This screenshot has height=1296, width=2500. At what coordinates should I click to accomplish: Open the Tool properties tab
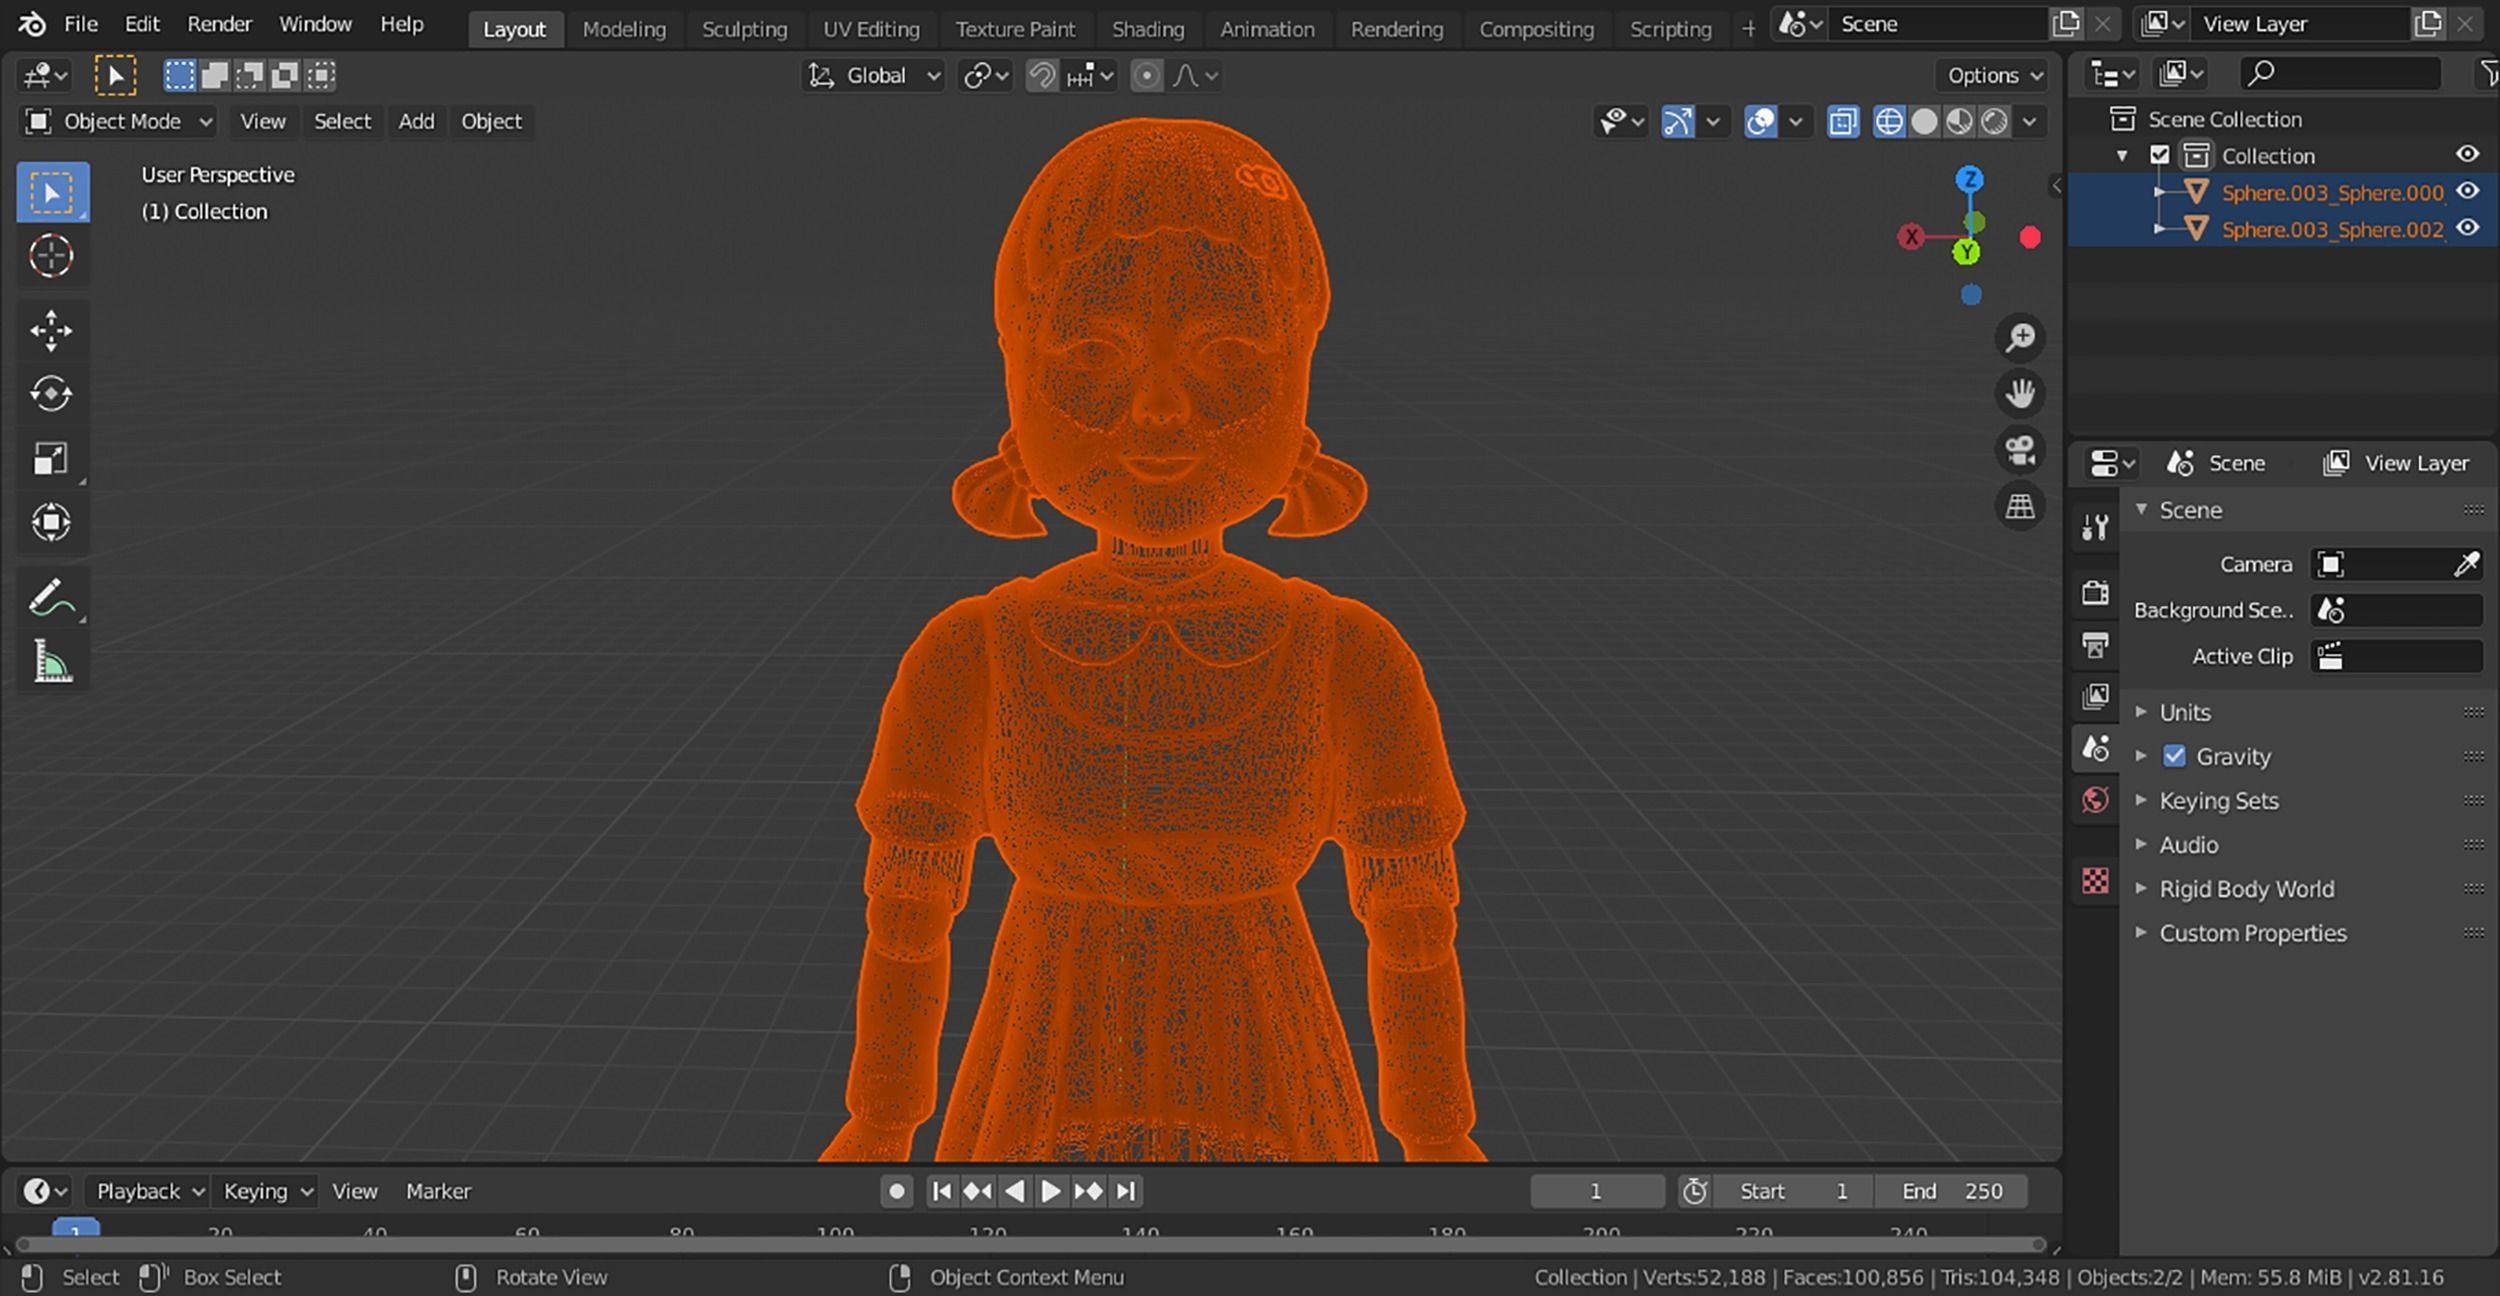point(2095,527)
